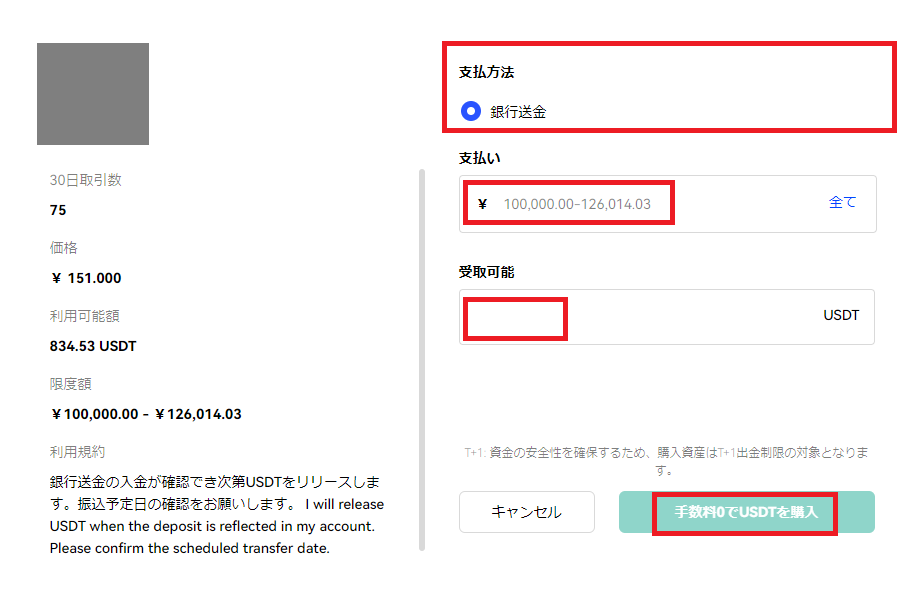The image size is (922, 590).
Task: Click the ¥ currency symbol in payment field
Action: click(x=483, y=204)
